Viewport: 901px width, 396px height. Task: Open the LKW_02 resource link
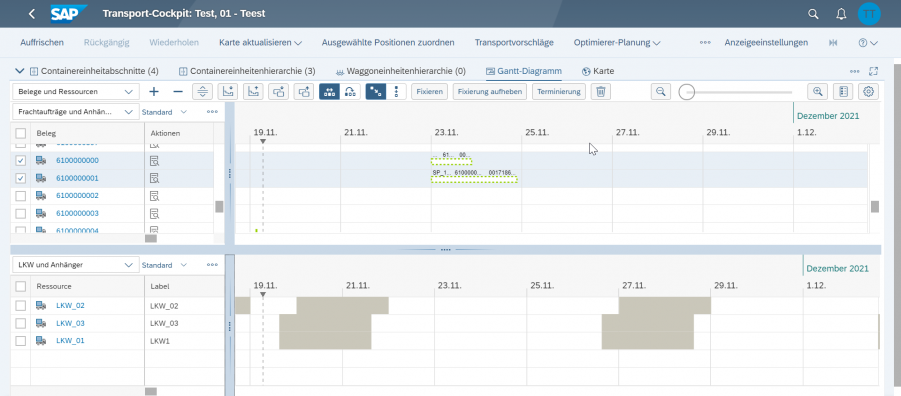[70, 306]
